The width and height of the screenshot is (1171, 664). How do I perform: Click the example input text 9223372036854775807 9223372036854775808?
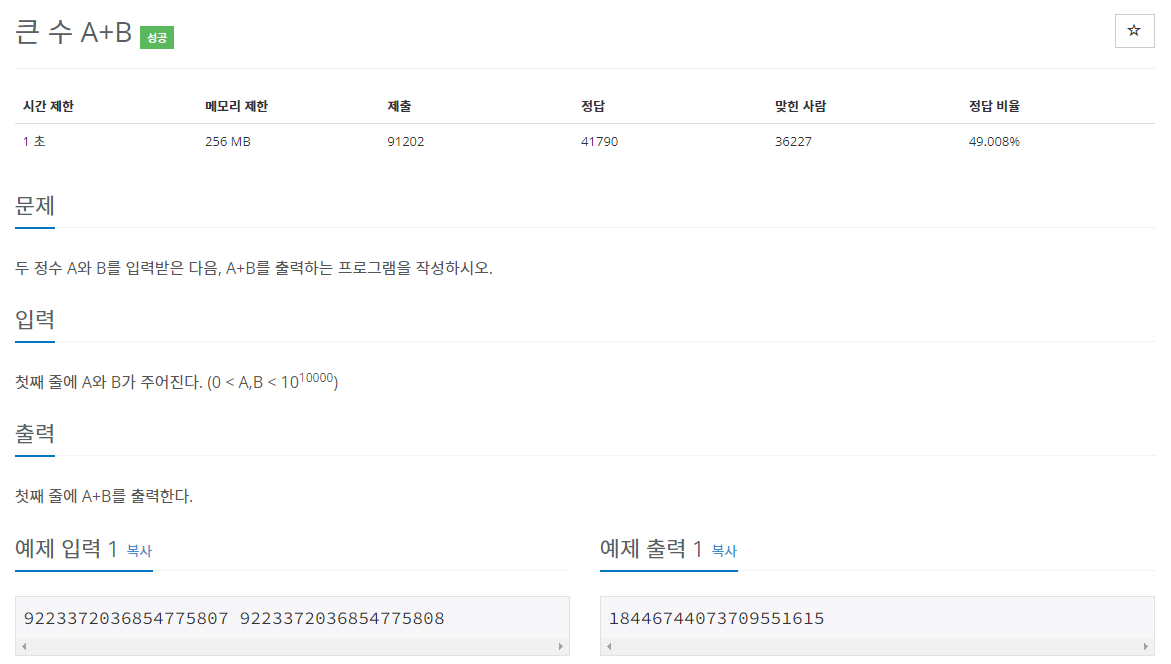click(234, 618)
